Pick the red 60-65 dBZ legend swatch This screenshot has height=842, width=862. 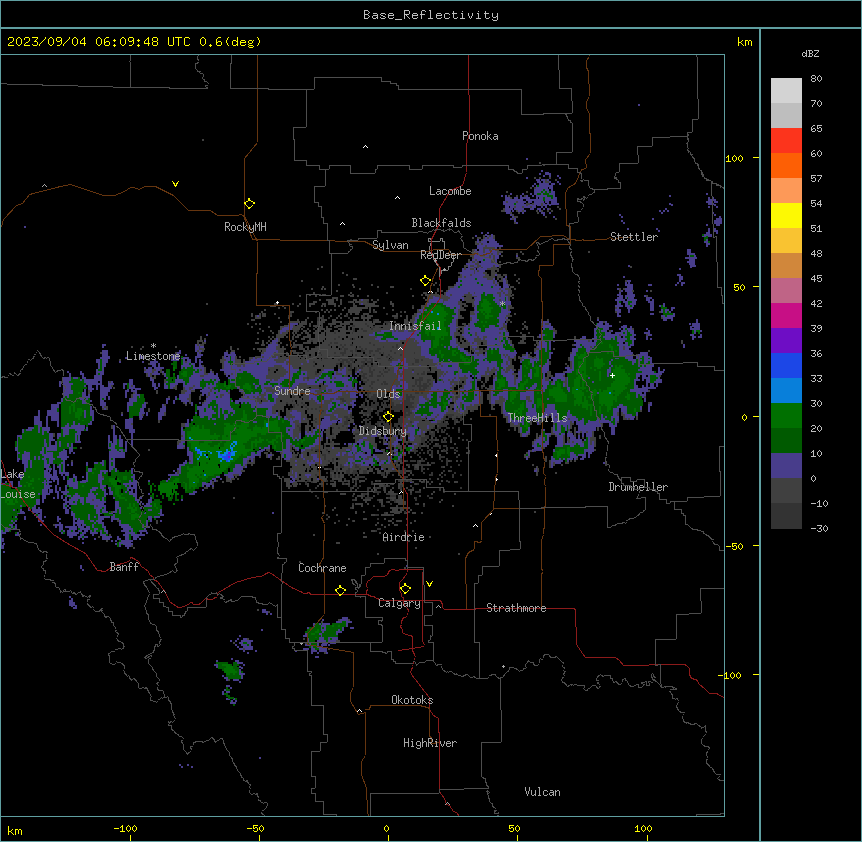786,141
